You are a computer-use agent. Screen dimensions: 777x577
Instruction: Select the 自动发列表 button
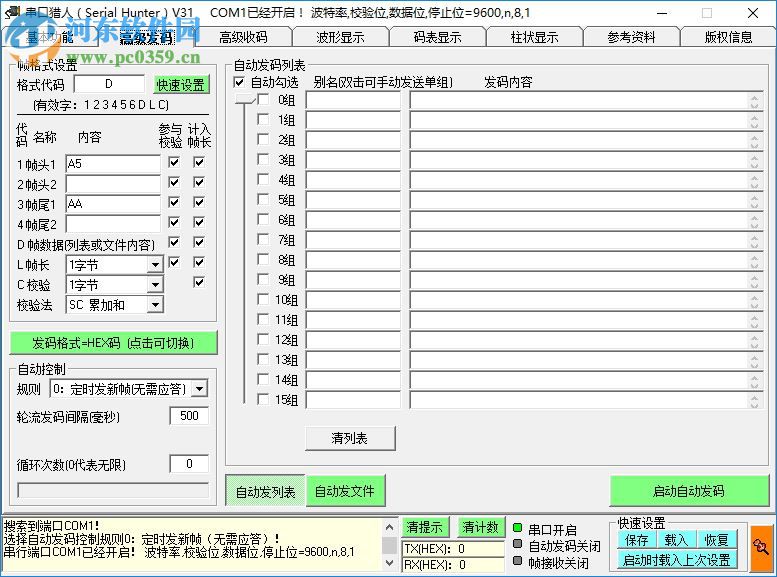(x=265, y=491)
